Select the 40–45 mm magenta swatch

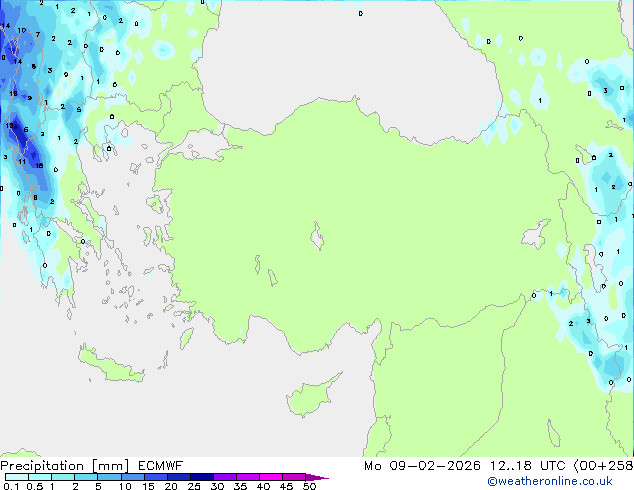point(271,477)
